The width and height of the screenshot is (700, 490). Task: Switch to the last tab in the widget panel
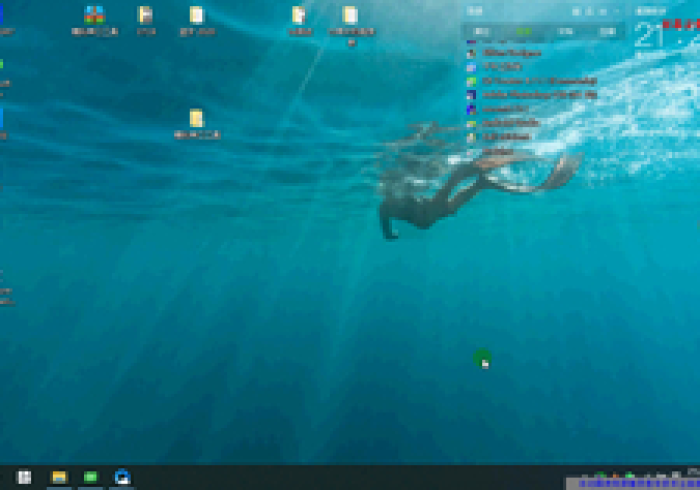click(x=607, y=32)
